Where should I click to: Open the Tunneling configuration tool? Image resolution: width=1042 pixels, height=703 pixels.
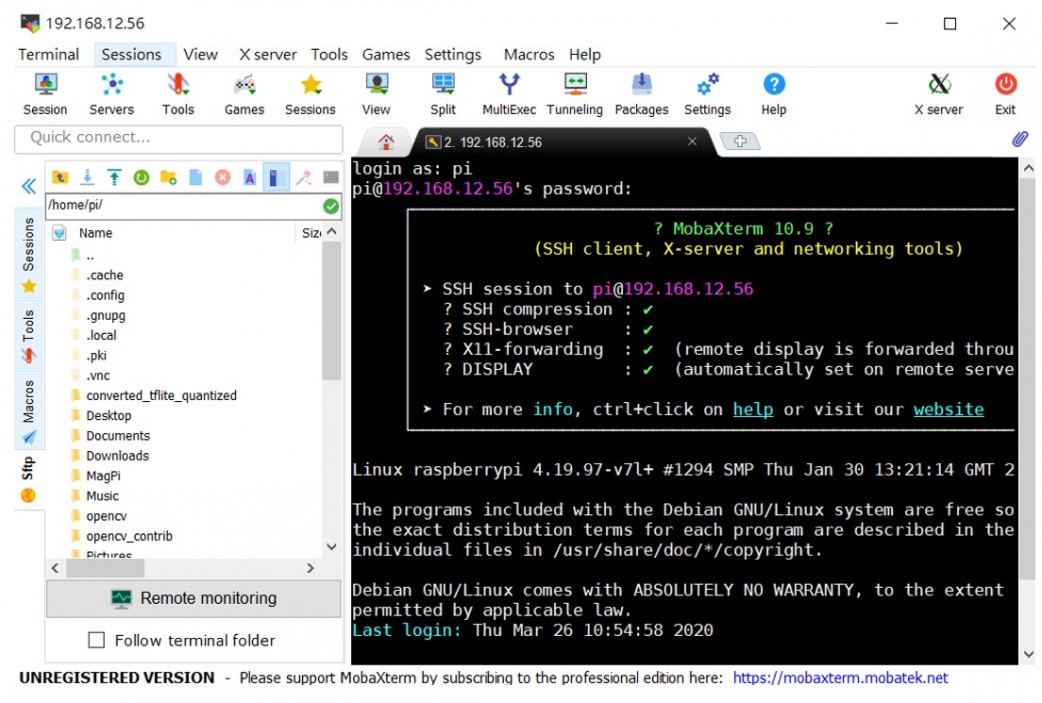pos(574,93)
